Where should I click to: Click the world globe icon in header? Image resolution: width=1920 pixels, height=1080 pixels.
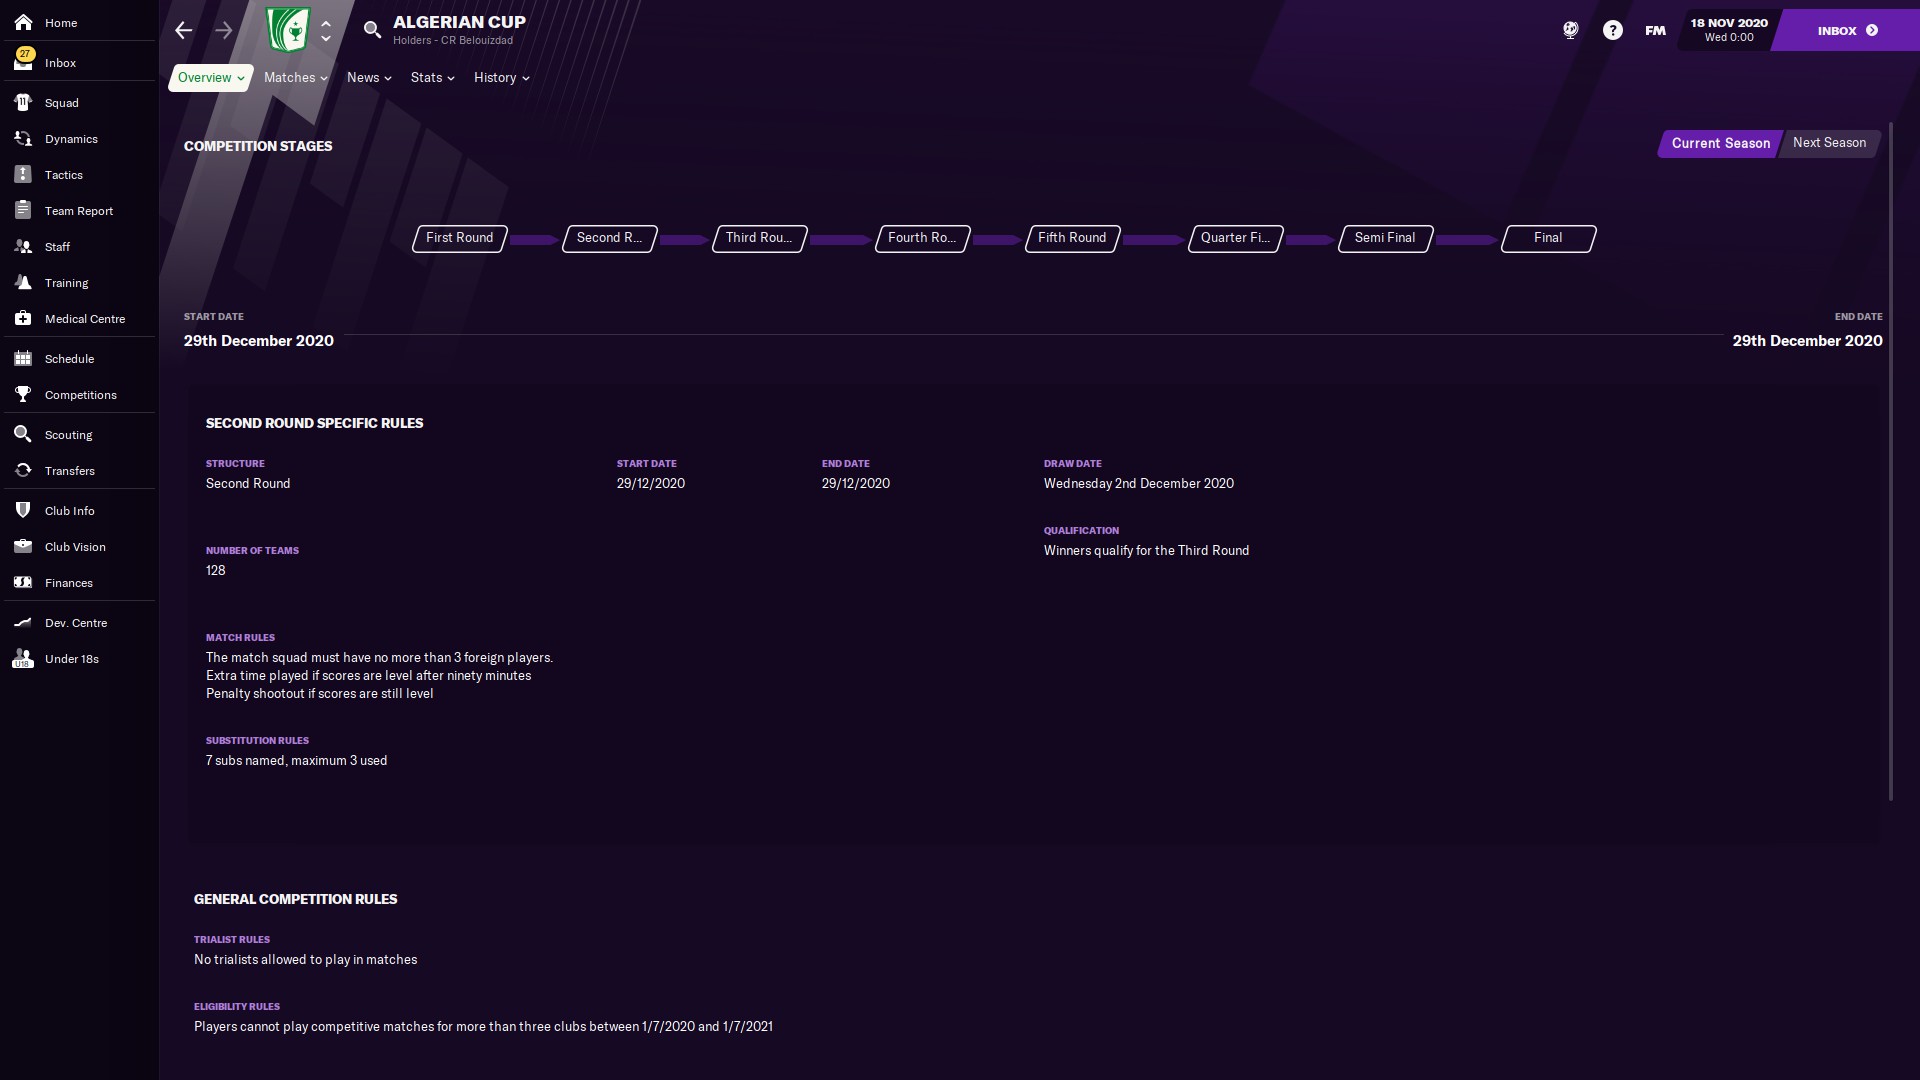pyautogui.click(x=1570, y=30)
